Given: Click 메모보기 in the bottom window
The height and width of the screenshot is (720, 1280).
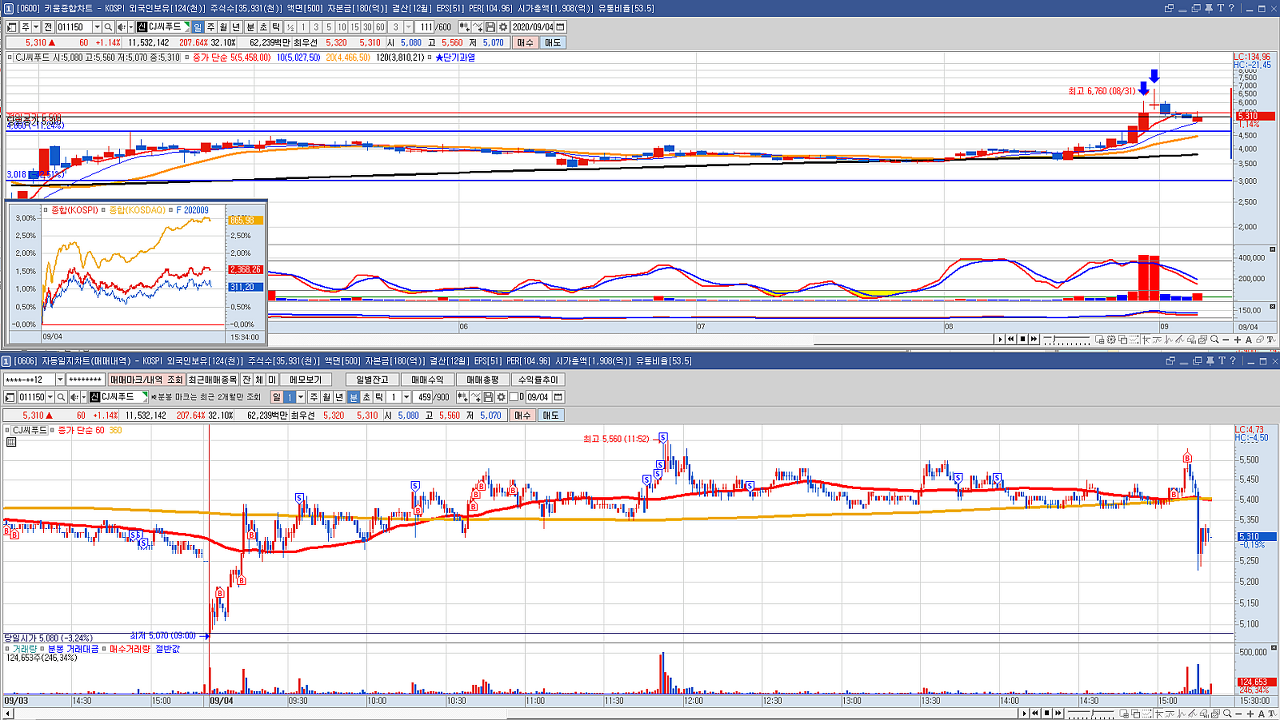Looking at the screenshot, I should [306, 380].
